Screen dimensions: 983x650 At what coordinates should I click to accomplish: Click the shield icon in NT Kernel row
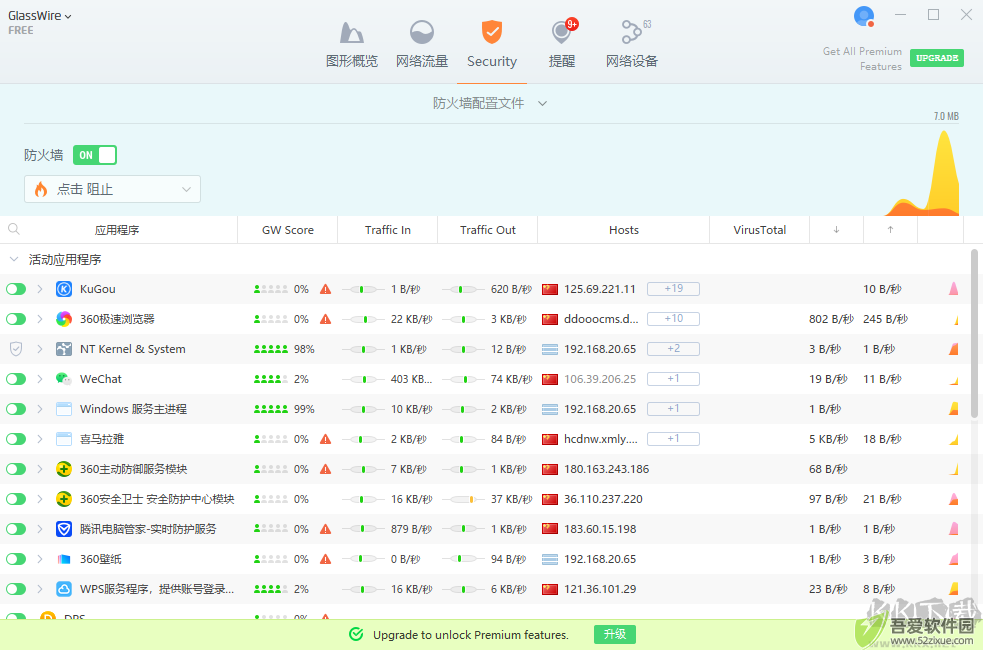(x=16, y=349)
